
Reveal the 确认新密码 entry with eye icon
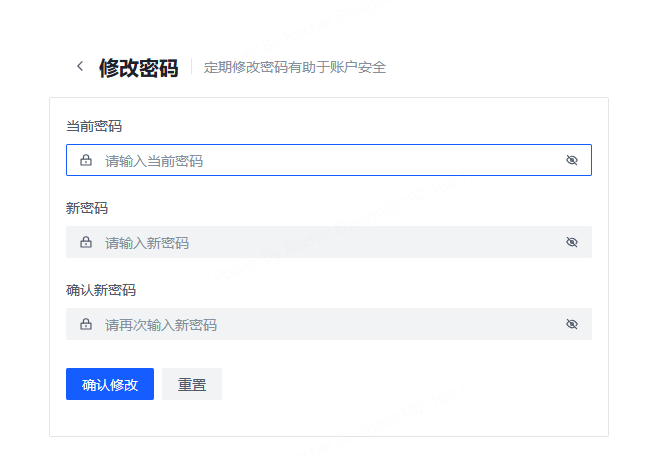pos(572,324)
